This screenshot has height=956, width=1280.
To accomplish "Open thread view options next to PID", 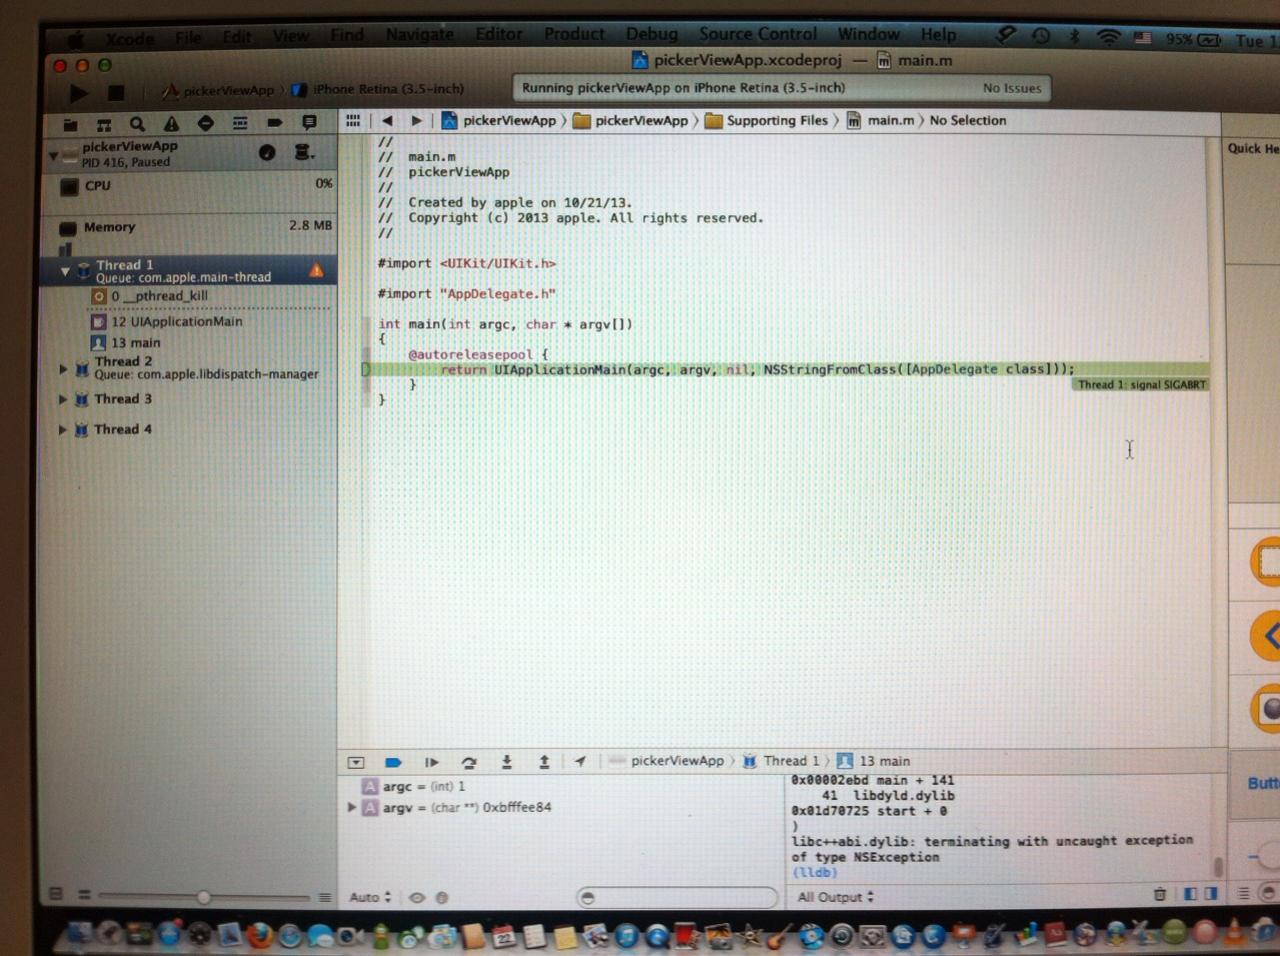I will click(x=303, y=152).
